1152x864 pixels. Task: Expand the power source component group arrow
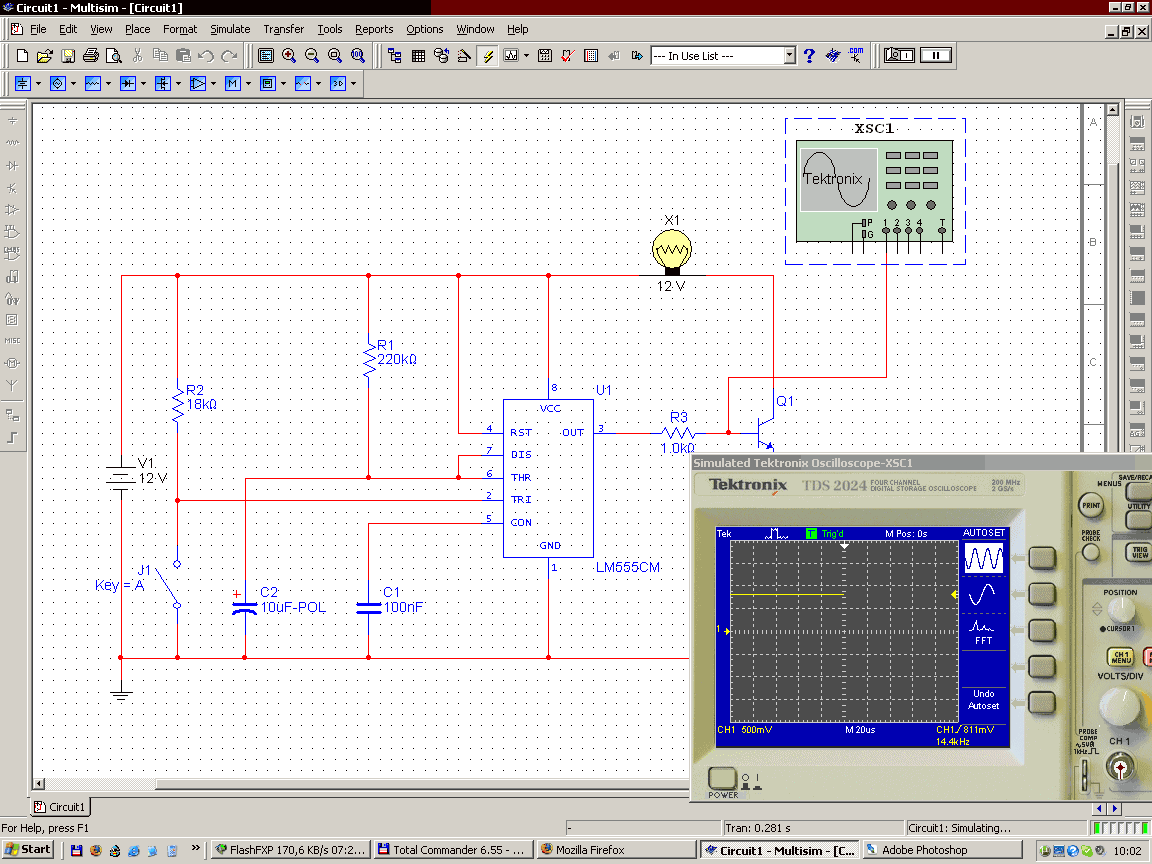coord(38,84)
